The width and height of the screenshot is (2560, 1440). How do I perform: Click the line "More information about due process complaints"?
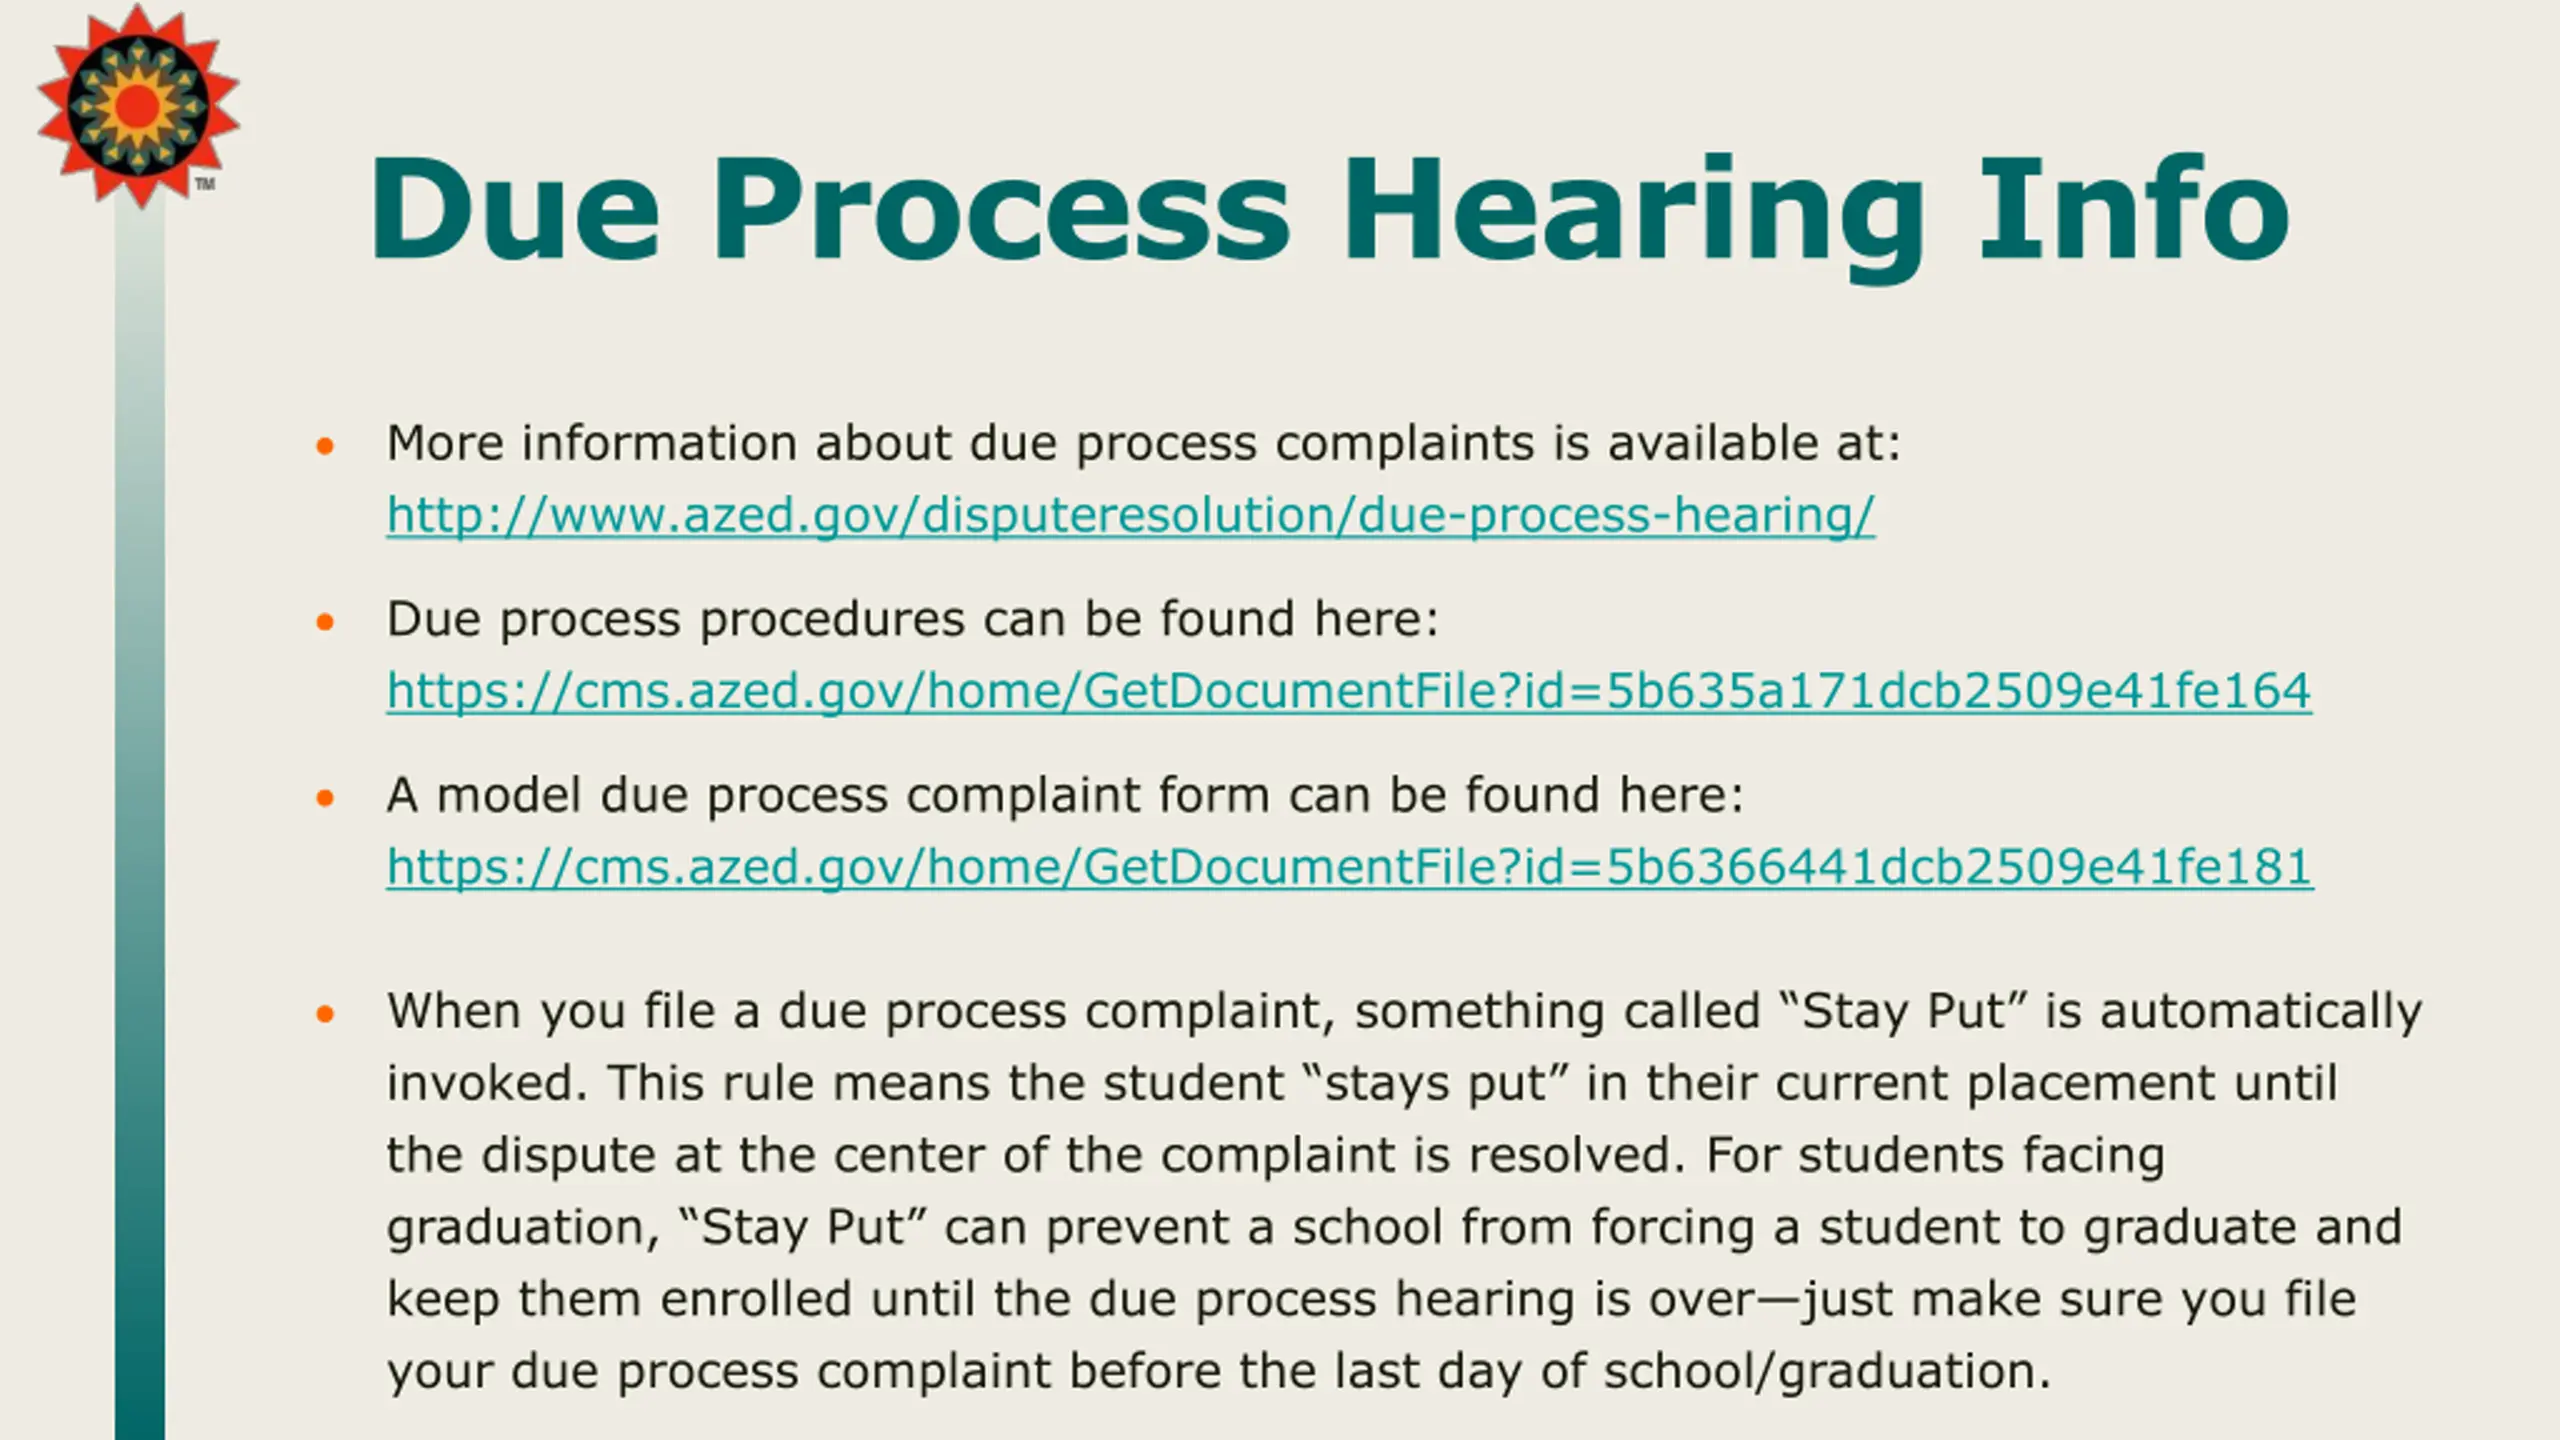1144,444
